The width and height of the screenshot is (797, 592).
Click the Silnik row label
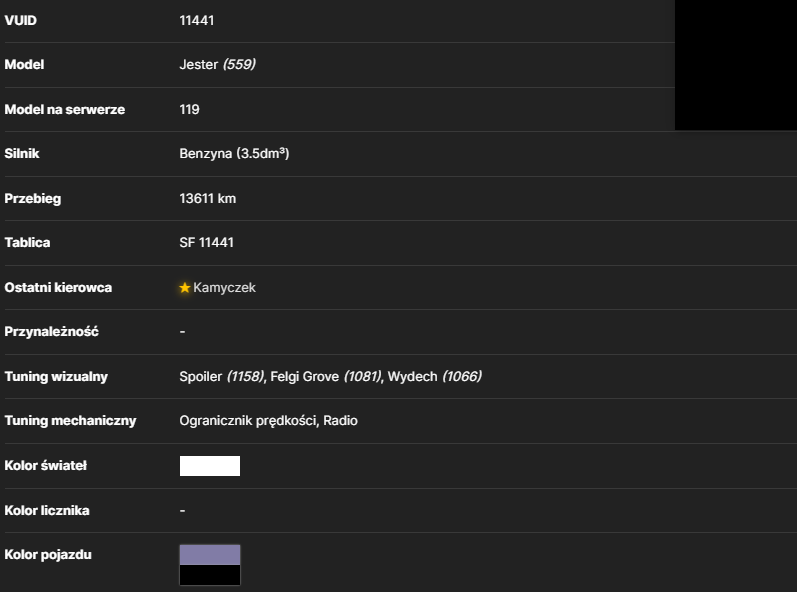tap(22, 153)
